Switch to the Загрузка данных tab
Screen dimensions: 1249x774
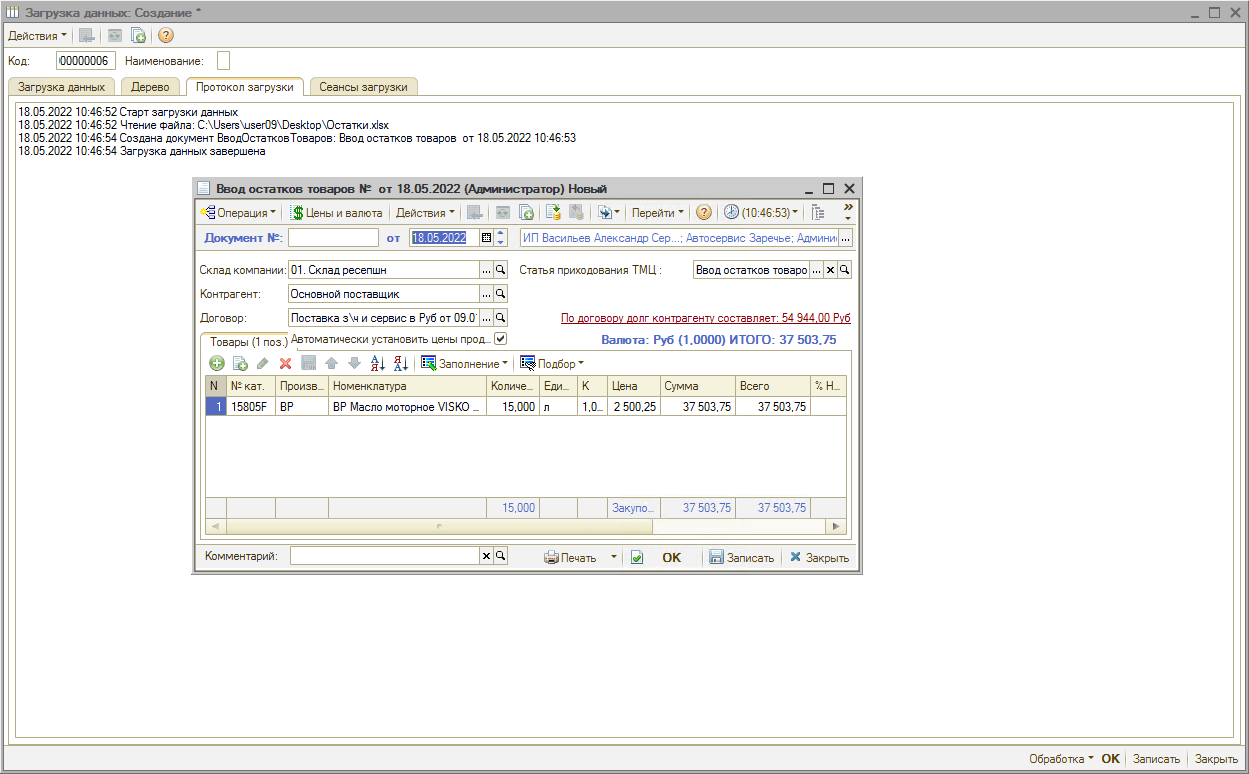[x=62, y=87]
